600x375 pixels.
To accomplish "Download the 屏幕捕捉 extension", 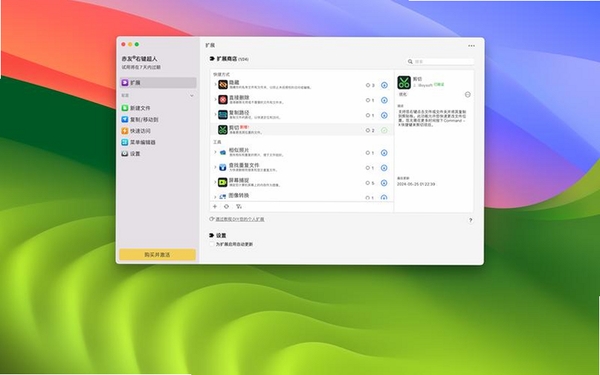I will point(384,183).
